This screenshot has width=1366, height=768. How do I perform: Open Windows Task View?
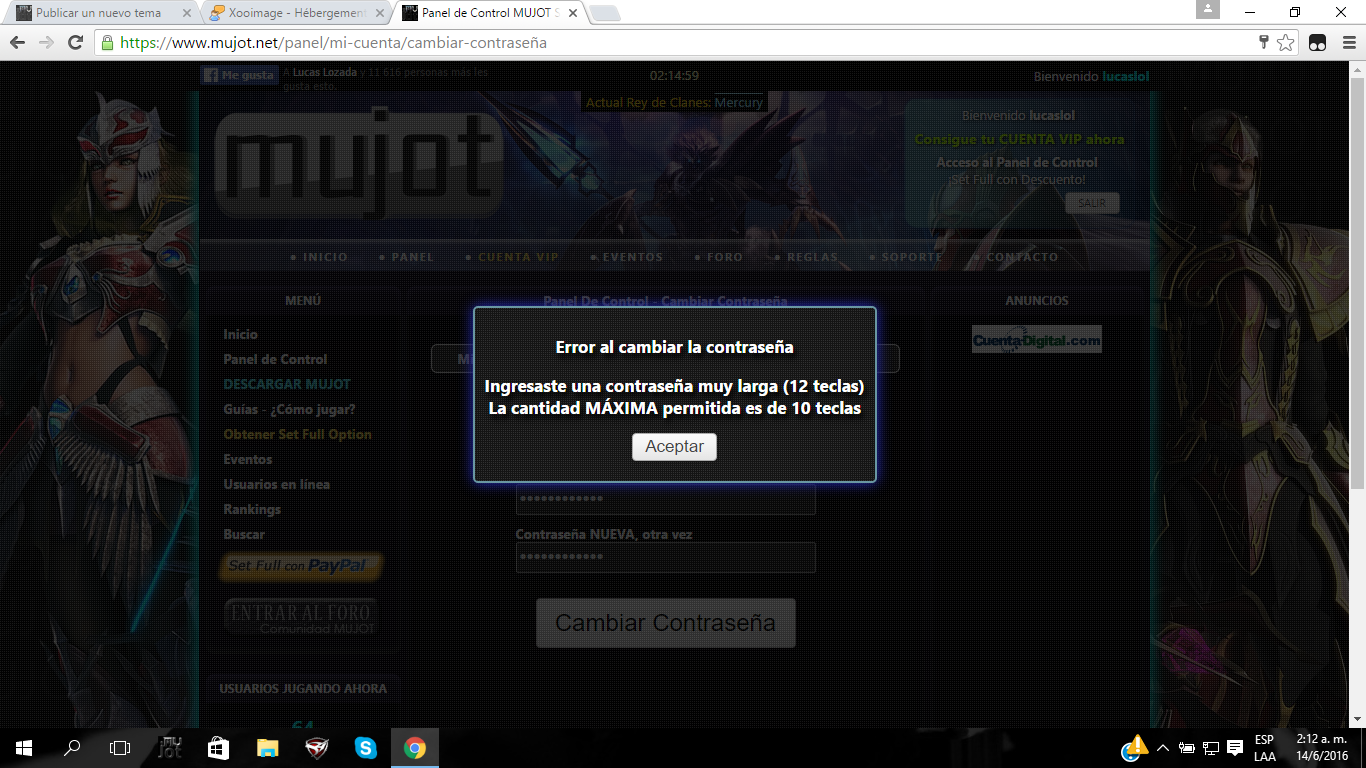(x=120, y=748)
